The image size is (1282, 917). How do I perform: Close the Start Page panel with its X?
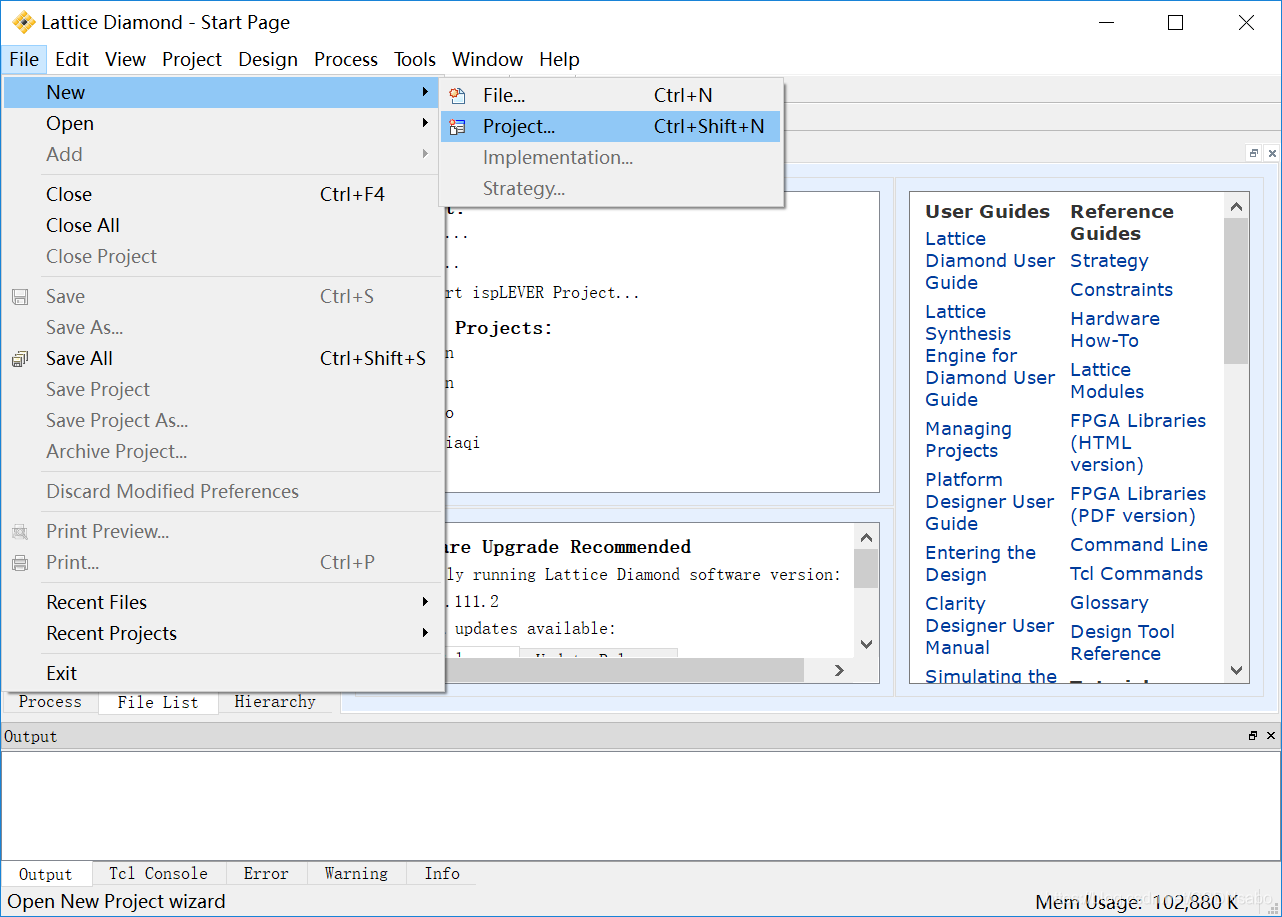1272,154
